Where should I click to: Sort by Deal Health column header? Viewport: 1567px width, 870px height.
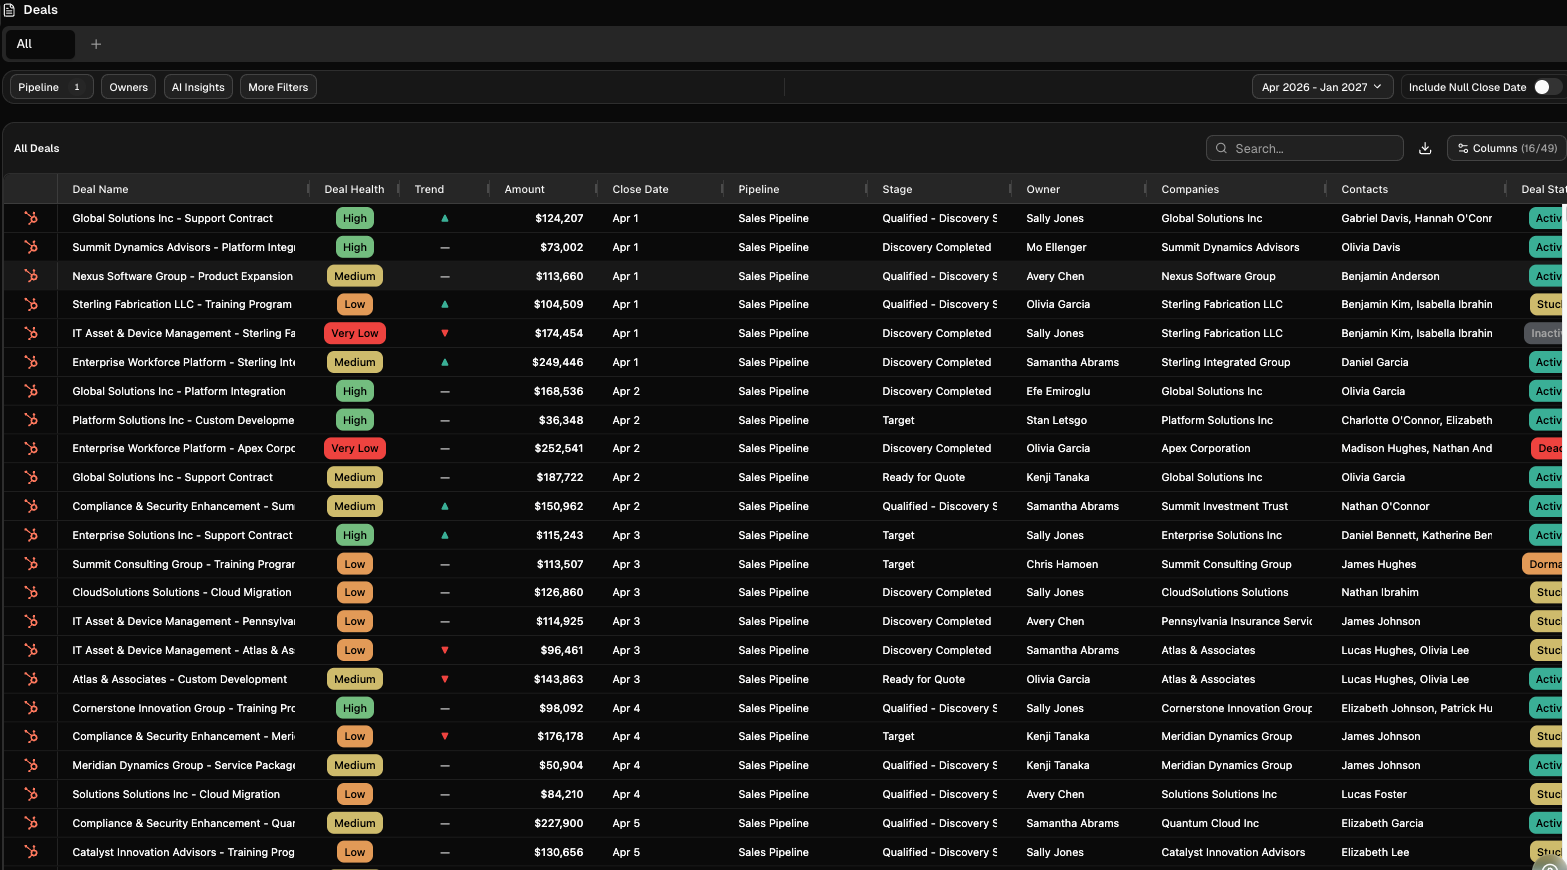354,189
